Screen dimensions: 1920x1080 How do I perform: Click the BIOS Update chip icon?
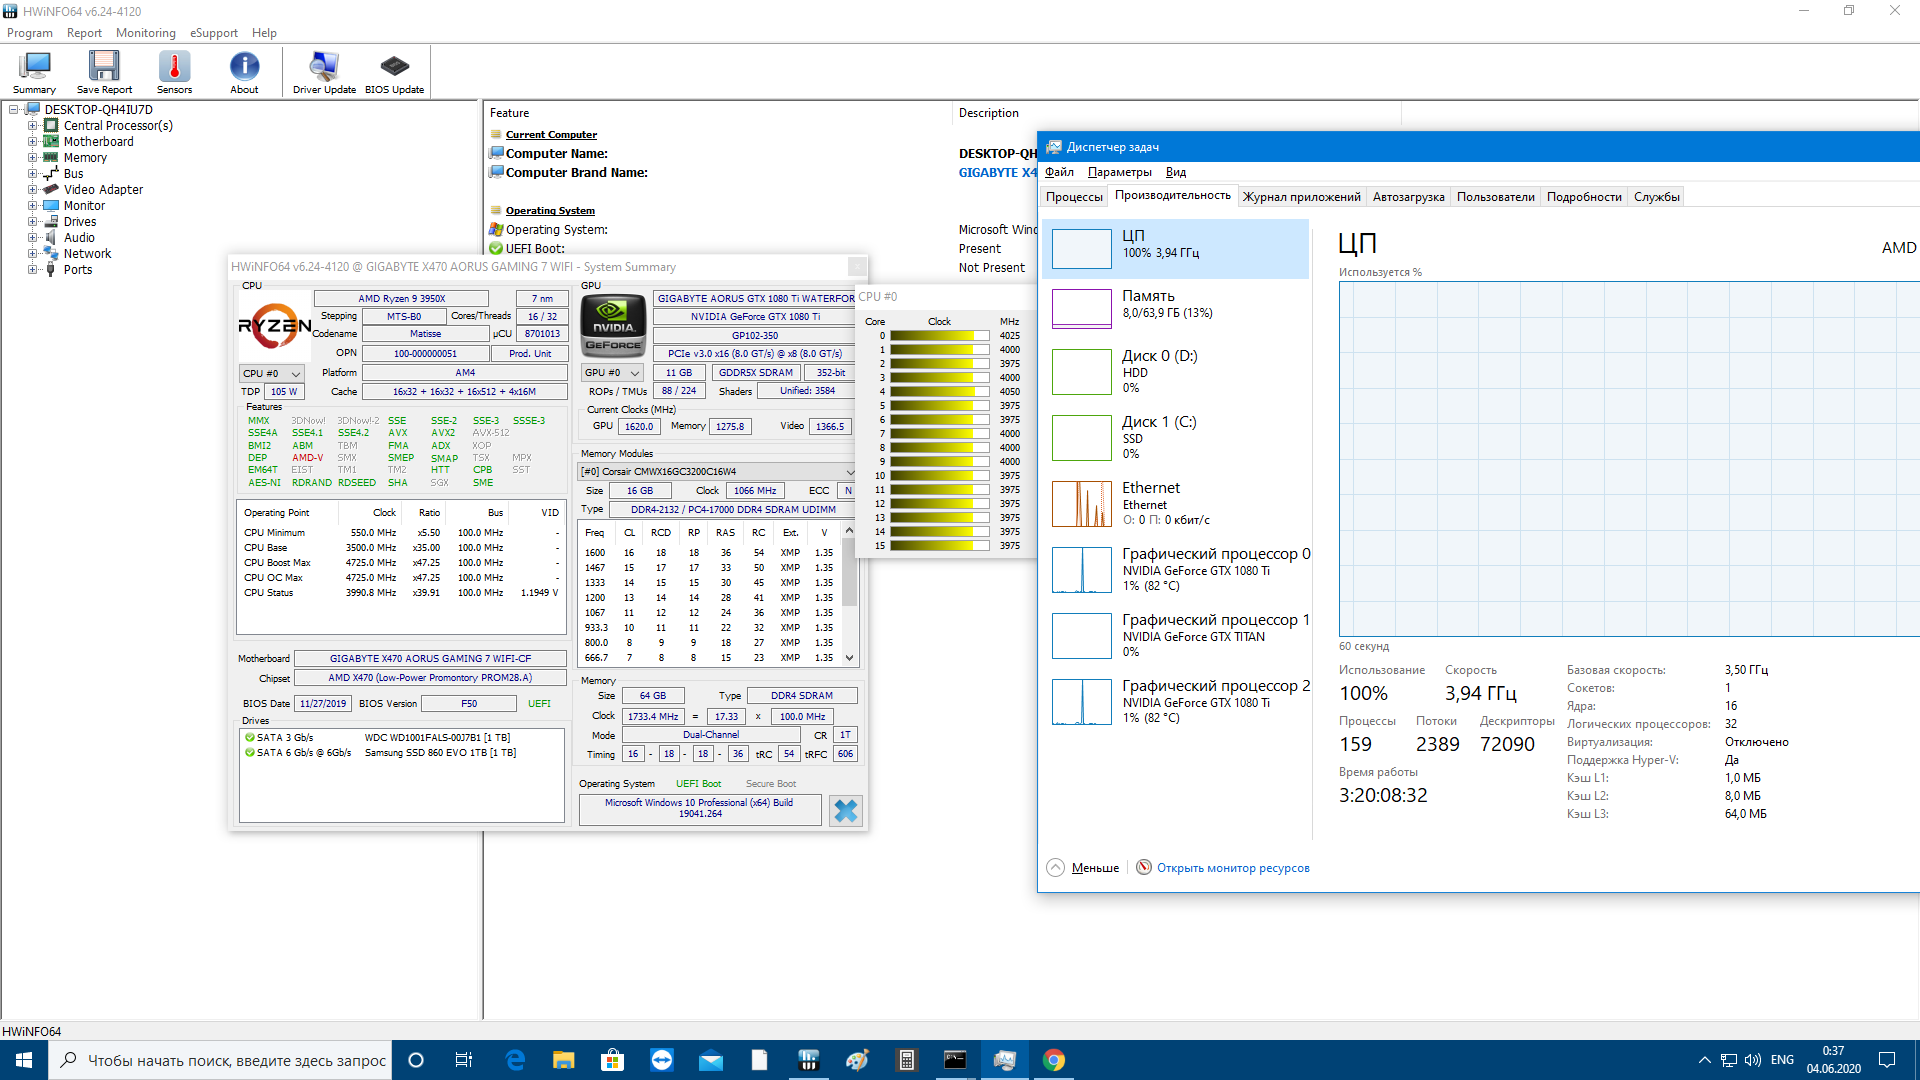tap(394, 72)
